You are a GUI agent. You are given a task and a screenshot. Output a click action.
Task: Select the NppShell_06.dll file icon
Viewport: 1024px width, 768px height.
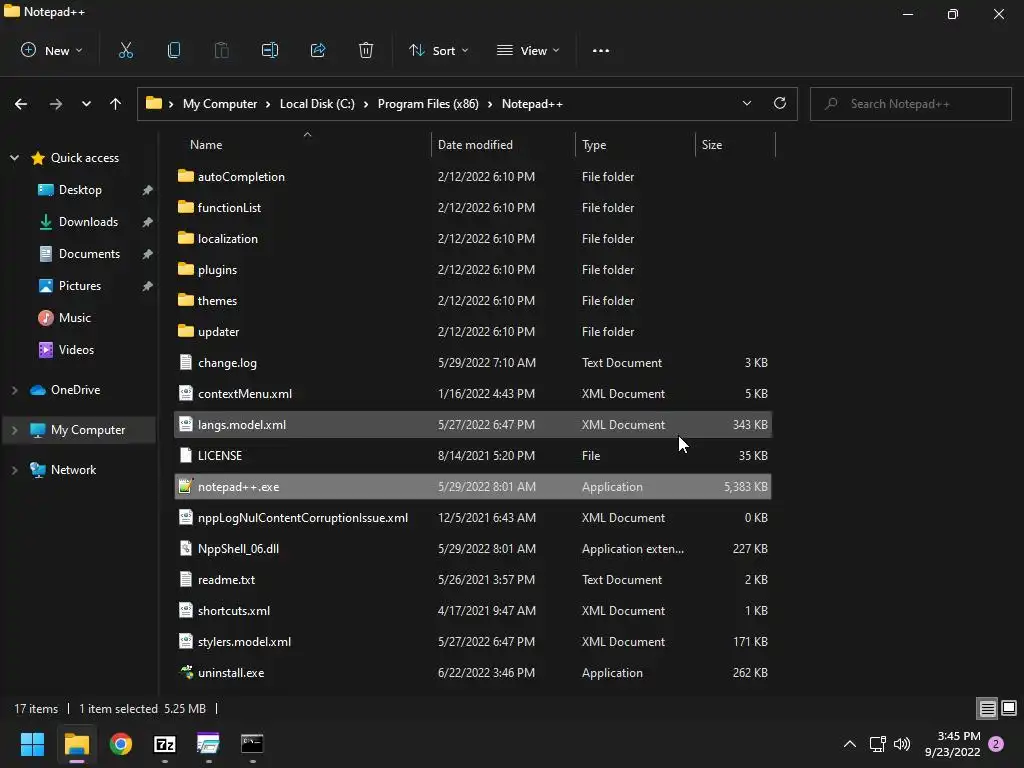[185, 548]
